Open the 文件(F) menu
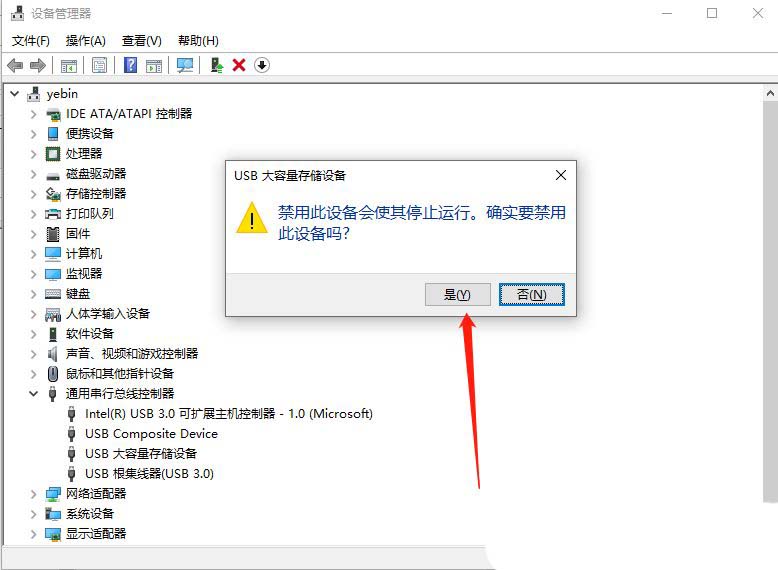Screen dimensions: 778x570 point(31,41)
